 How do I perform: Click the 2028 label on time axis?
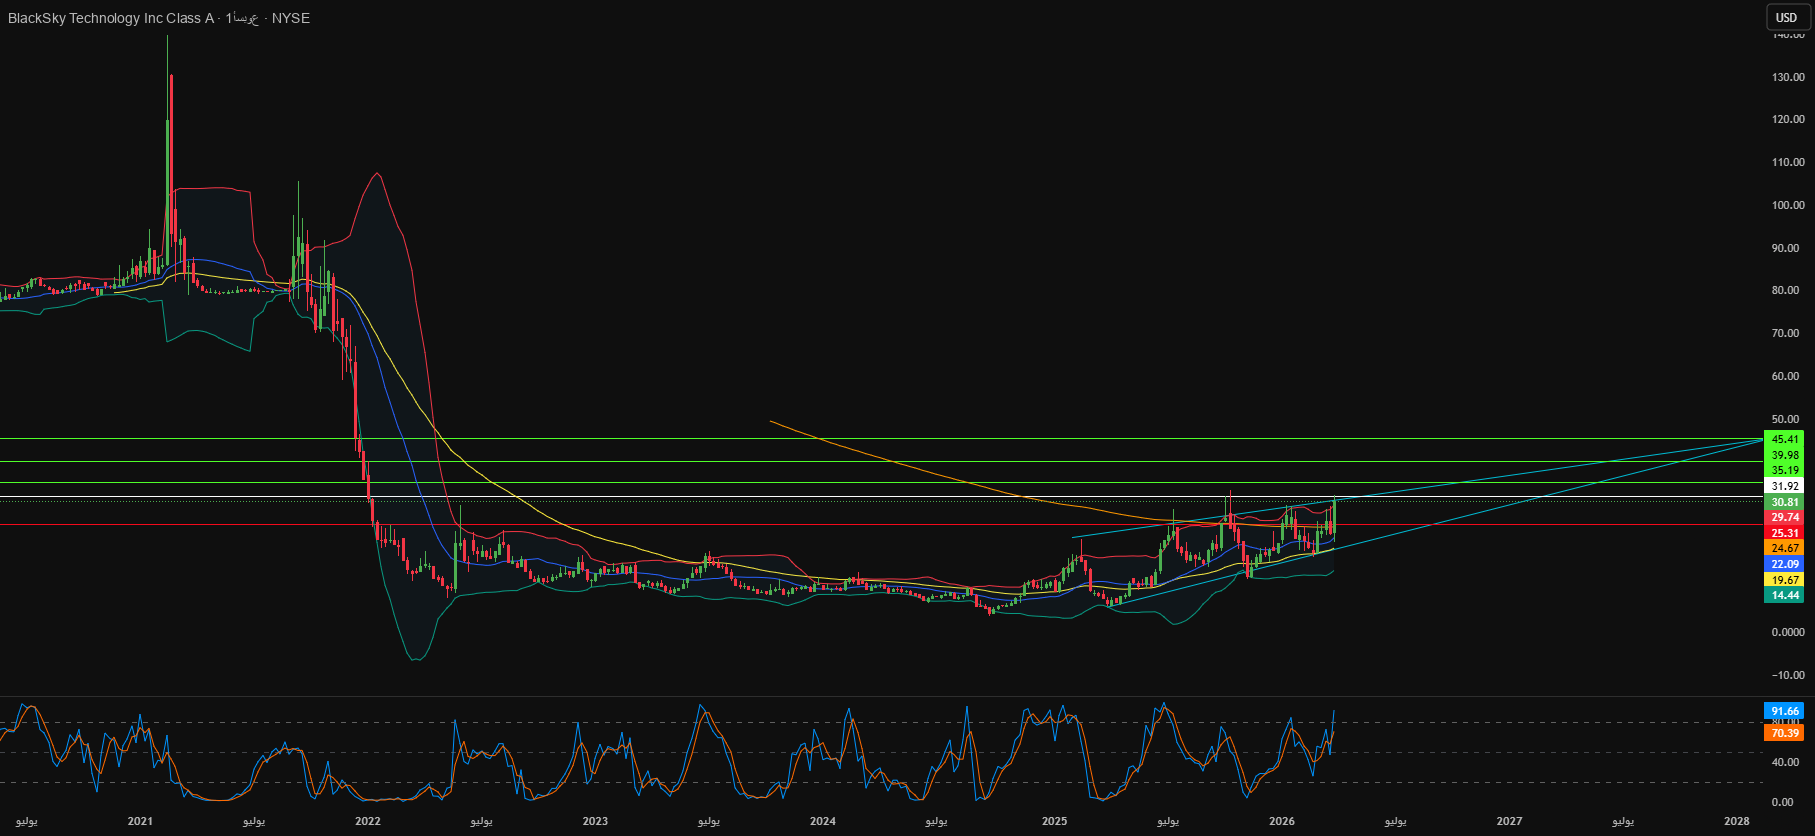pyautogui.click(x=1737, y=821)
